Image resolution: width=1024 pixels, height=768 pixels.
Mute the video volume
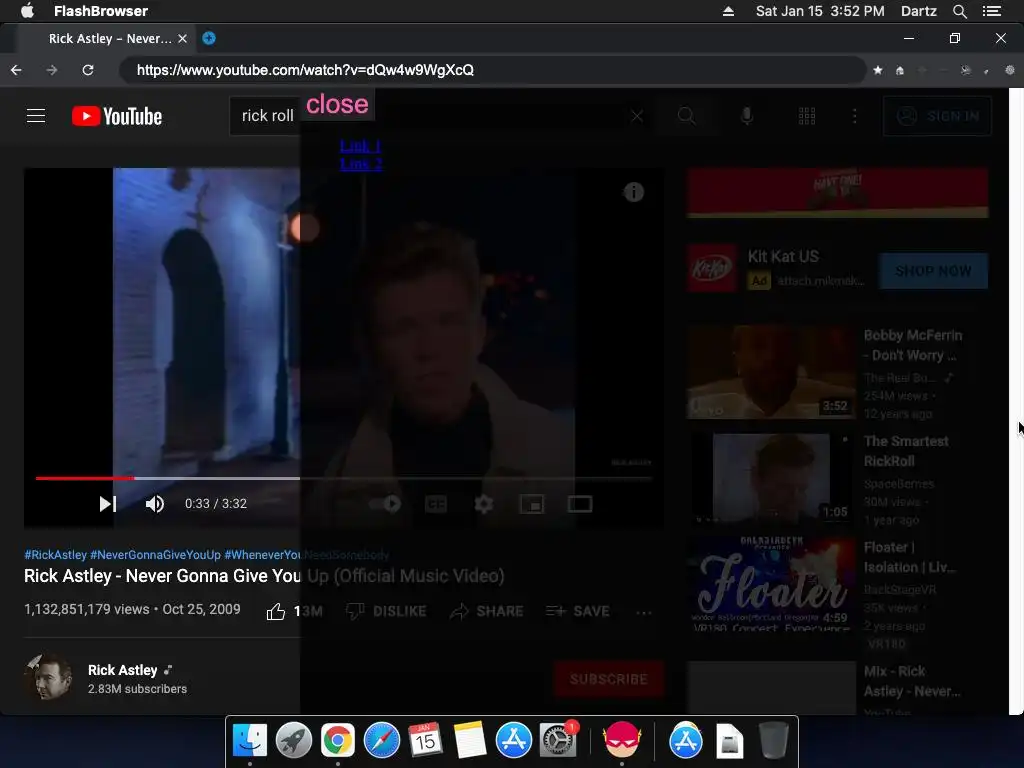(155, 504)
